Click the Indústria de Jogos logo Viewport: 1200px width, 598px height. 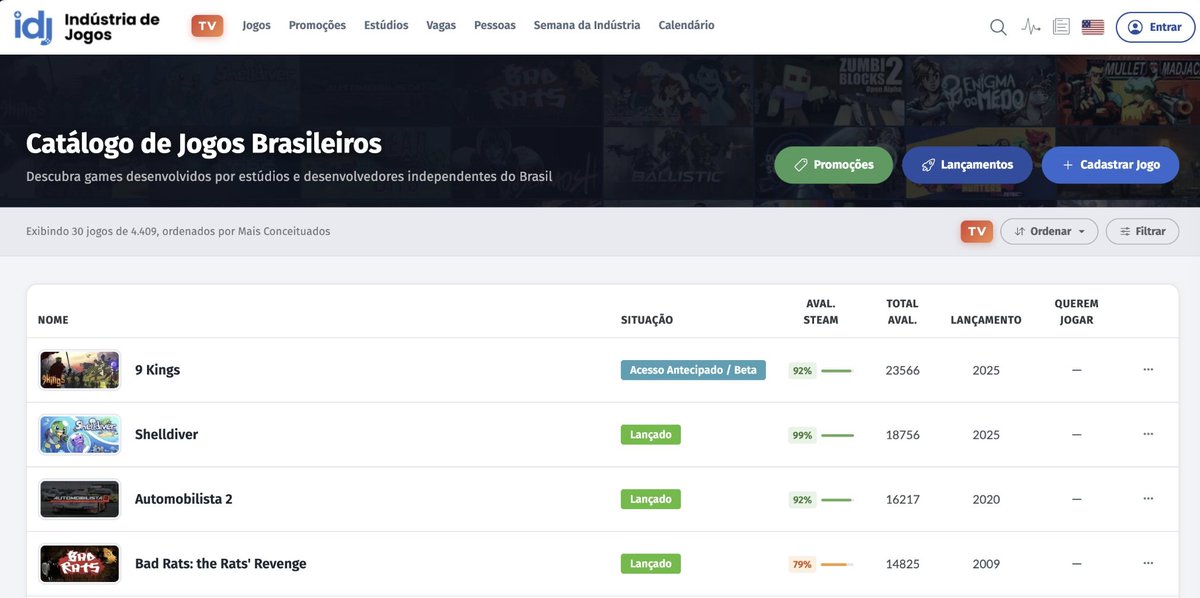pos(87,27)
